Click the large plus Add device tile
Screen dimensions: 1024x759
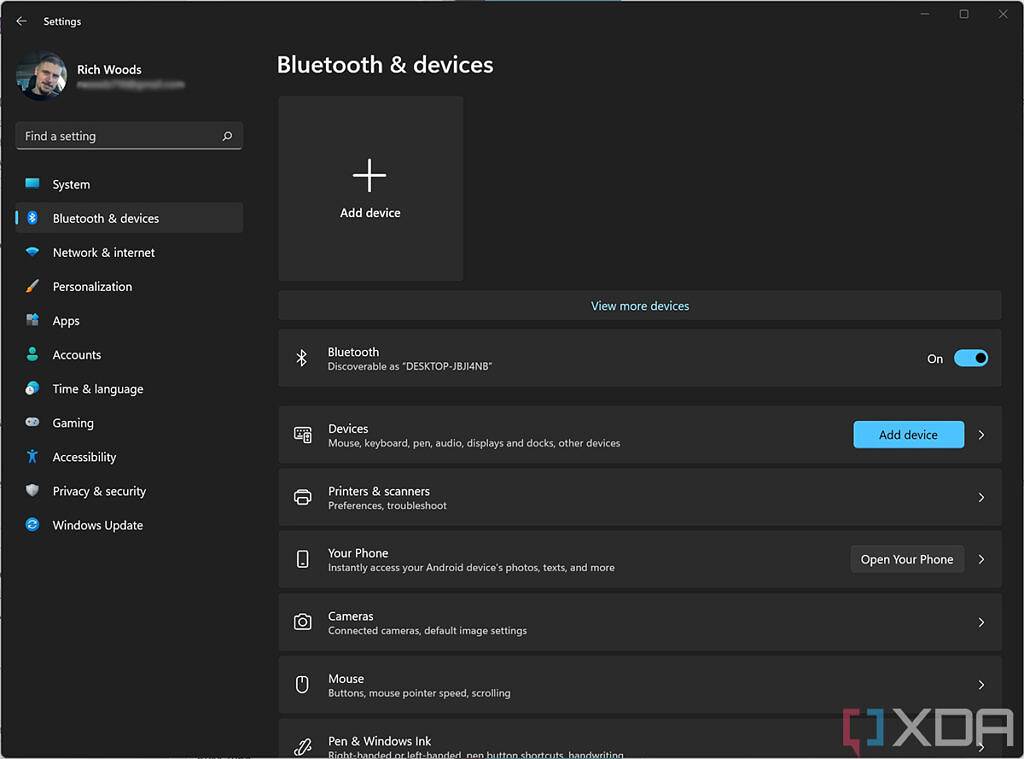[370, 188]
